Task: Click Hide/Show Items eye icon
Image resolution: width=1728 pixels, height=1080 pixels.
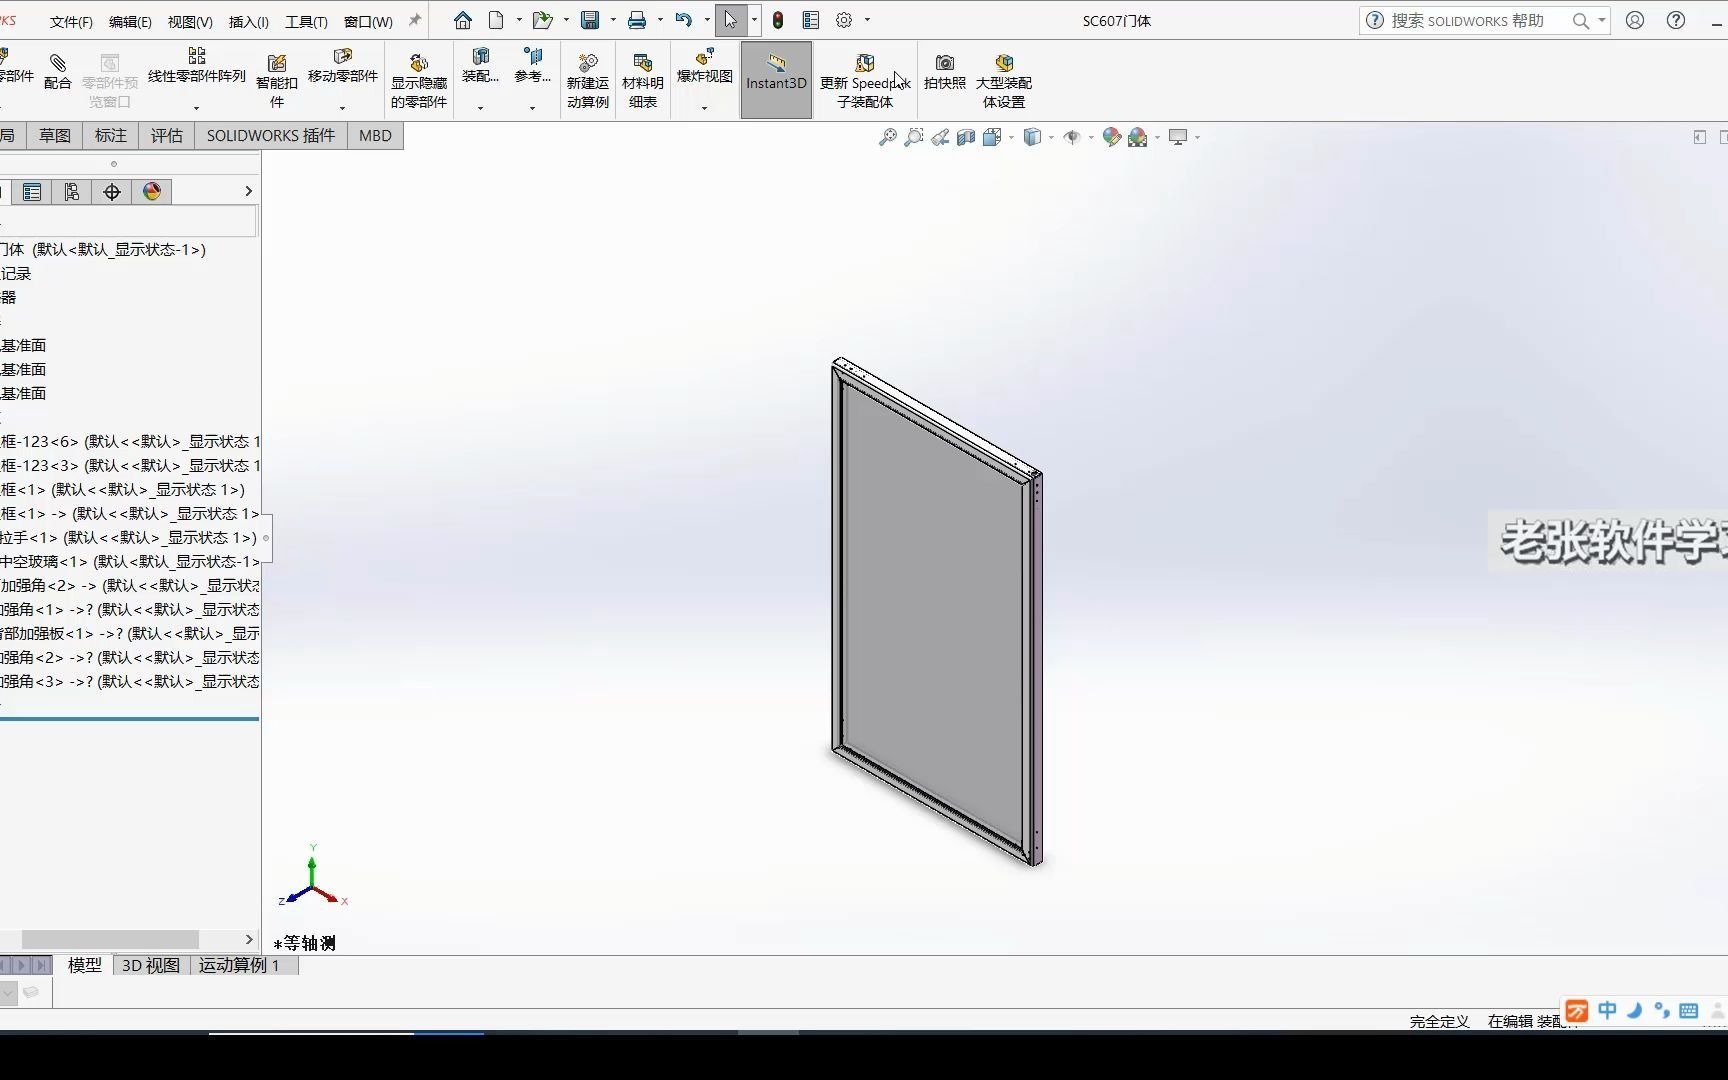Action: pyautogui.click(x=1072, y=137)
